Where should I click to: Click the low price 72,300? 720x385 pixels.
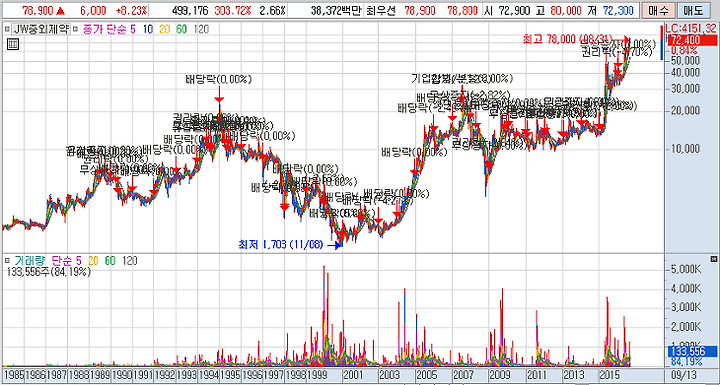click(619, 10)
